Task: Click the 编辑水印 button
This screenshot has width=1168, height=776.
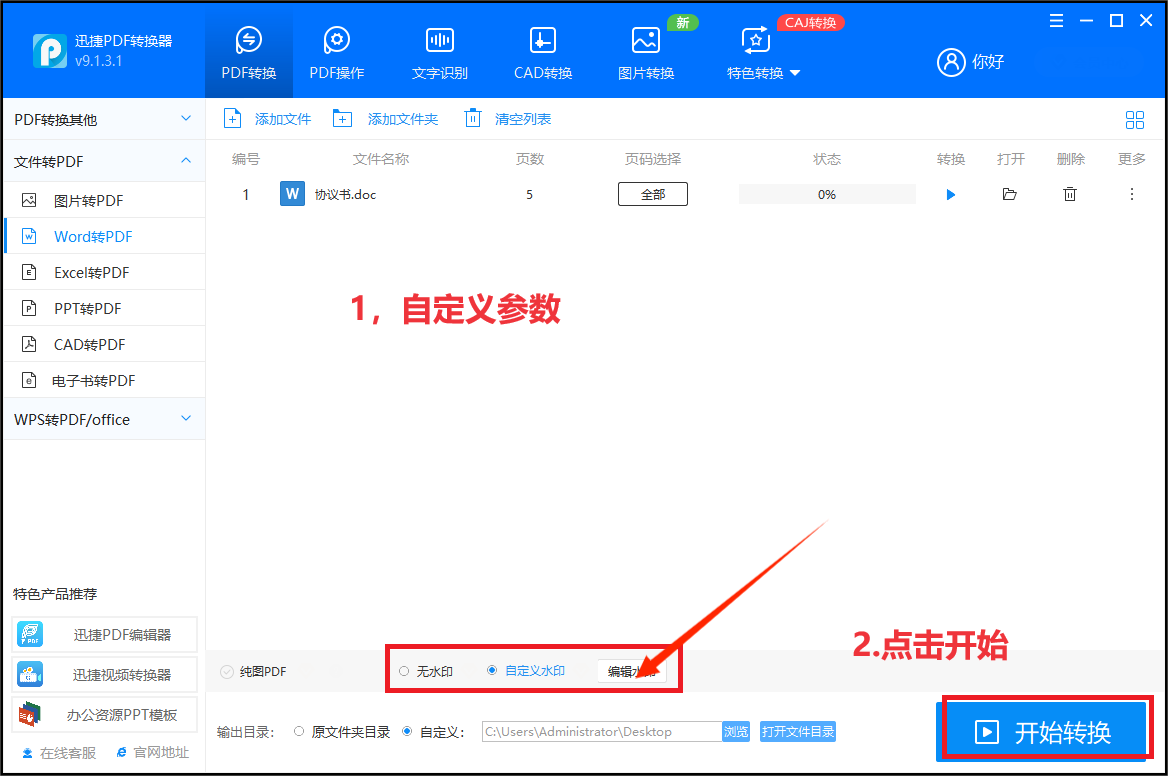Action: point(632,671)
